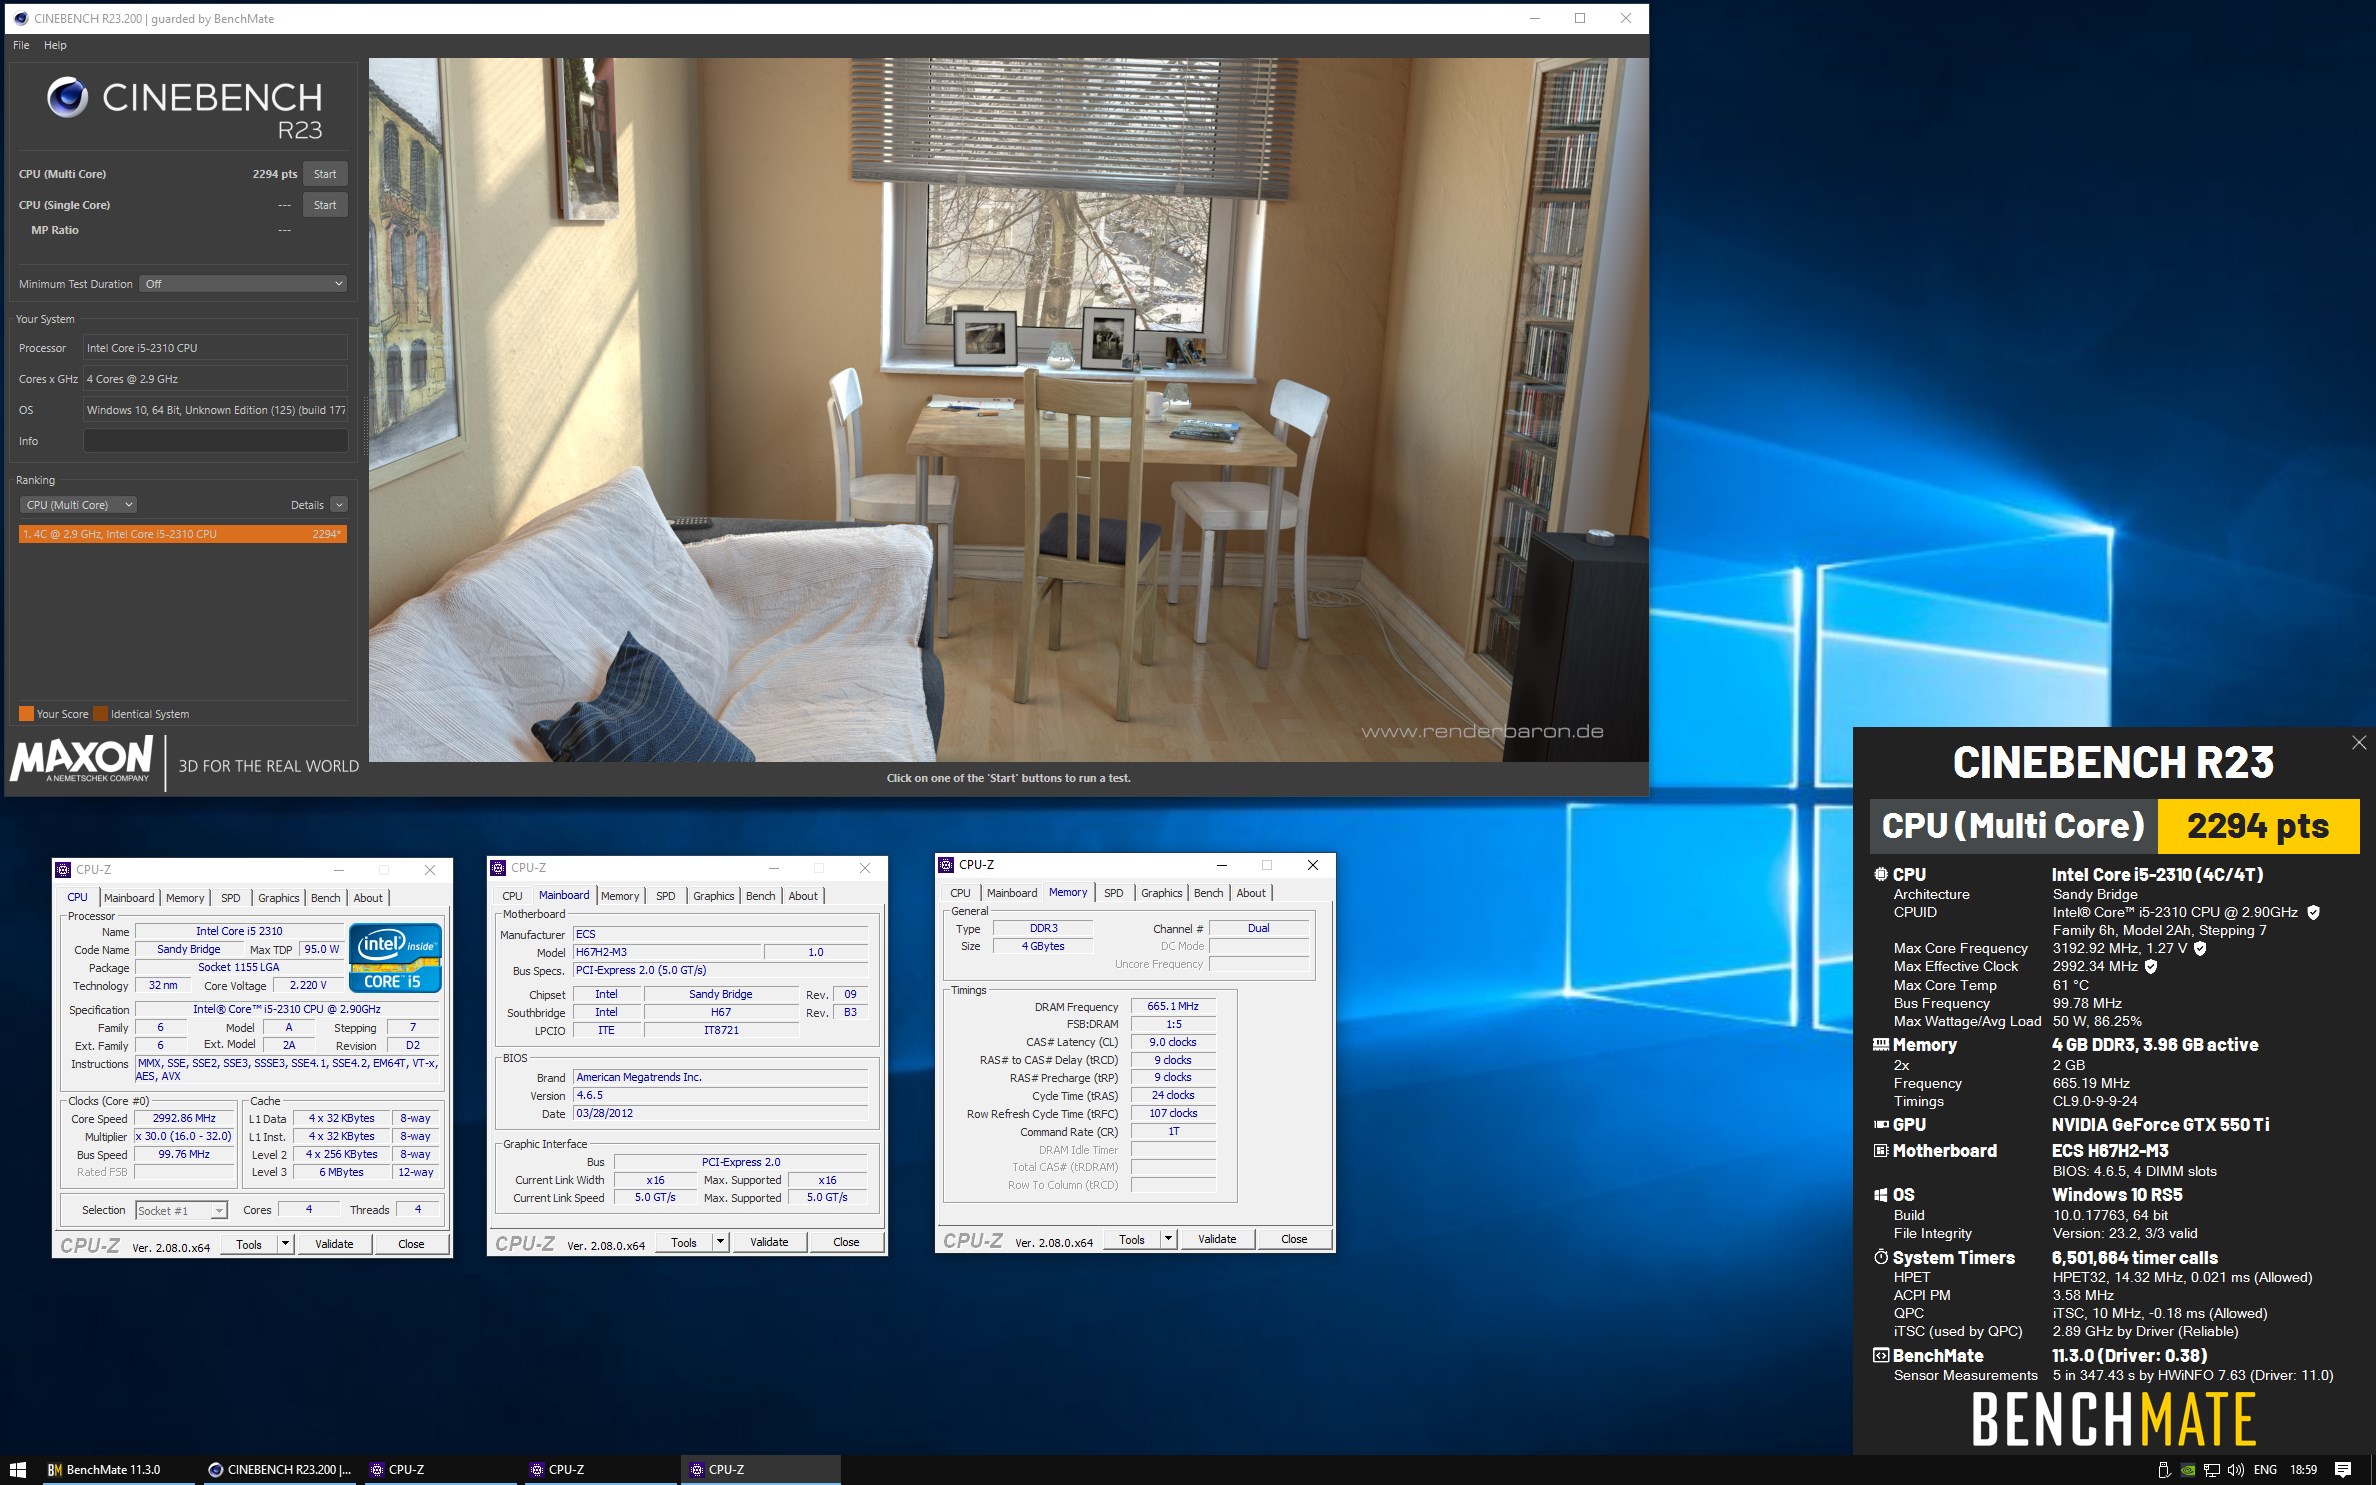Click the CPU-Z app icon in the Mainboard window title

(498, 868)
